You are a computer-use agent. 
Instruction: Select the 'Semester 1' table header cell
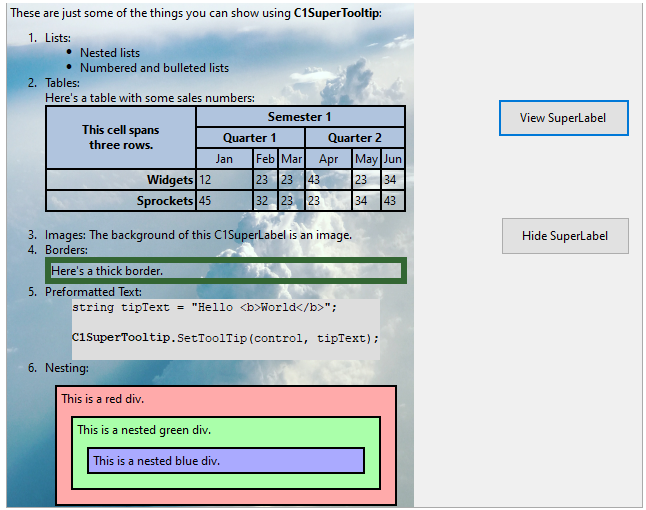pos(300,117)
